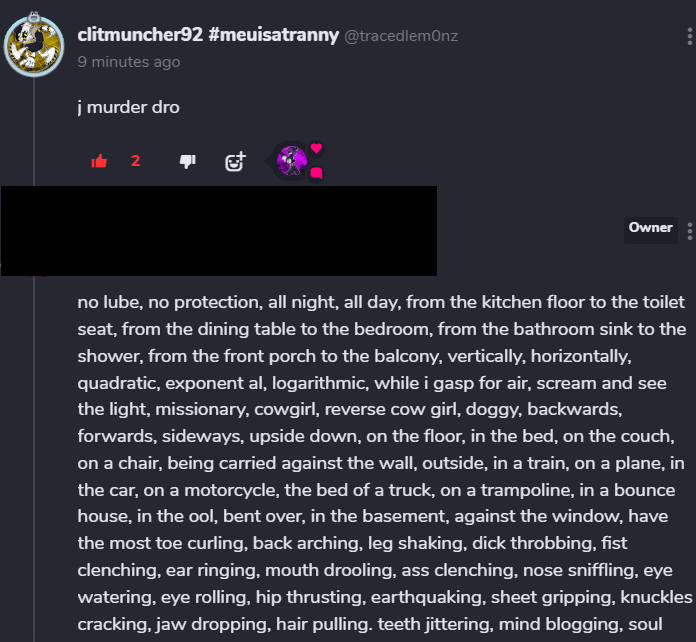Click the pink heart reaction badge

point(316,148)
